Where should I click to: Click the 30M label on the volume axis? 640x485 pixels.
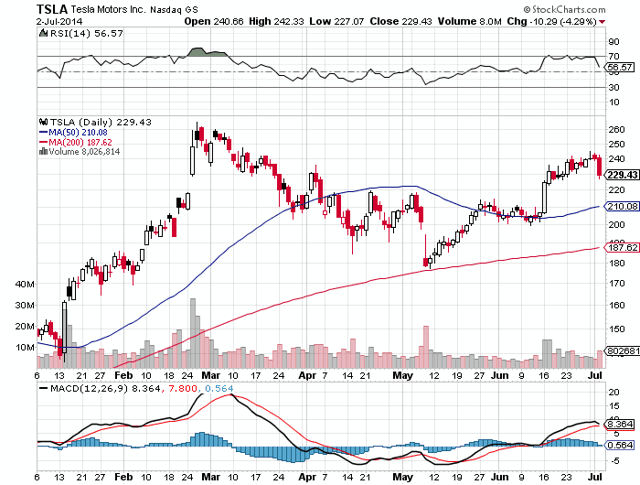click(25, 305)
